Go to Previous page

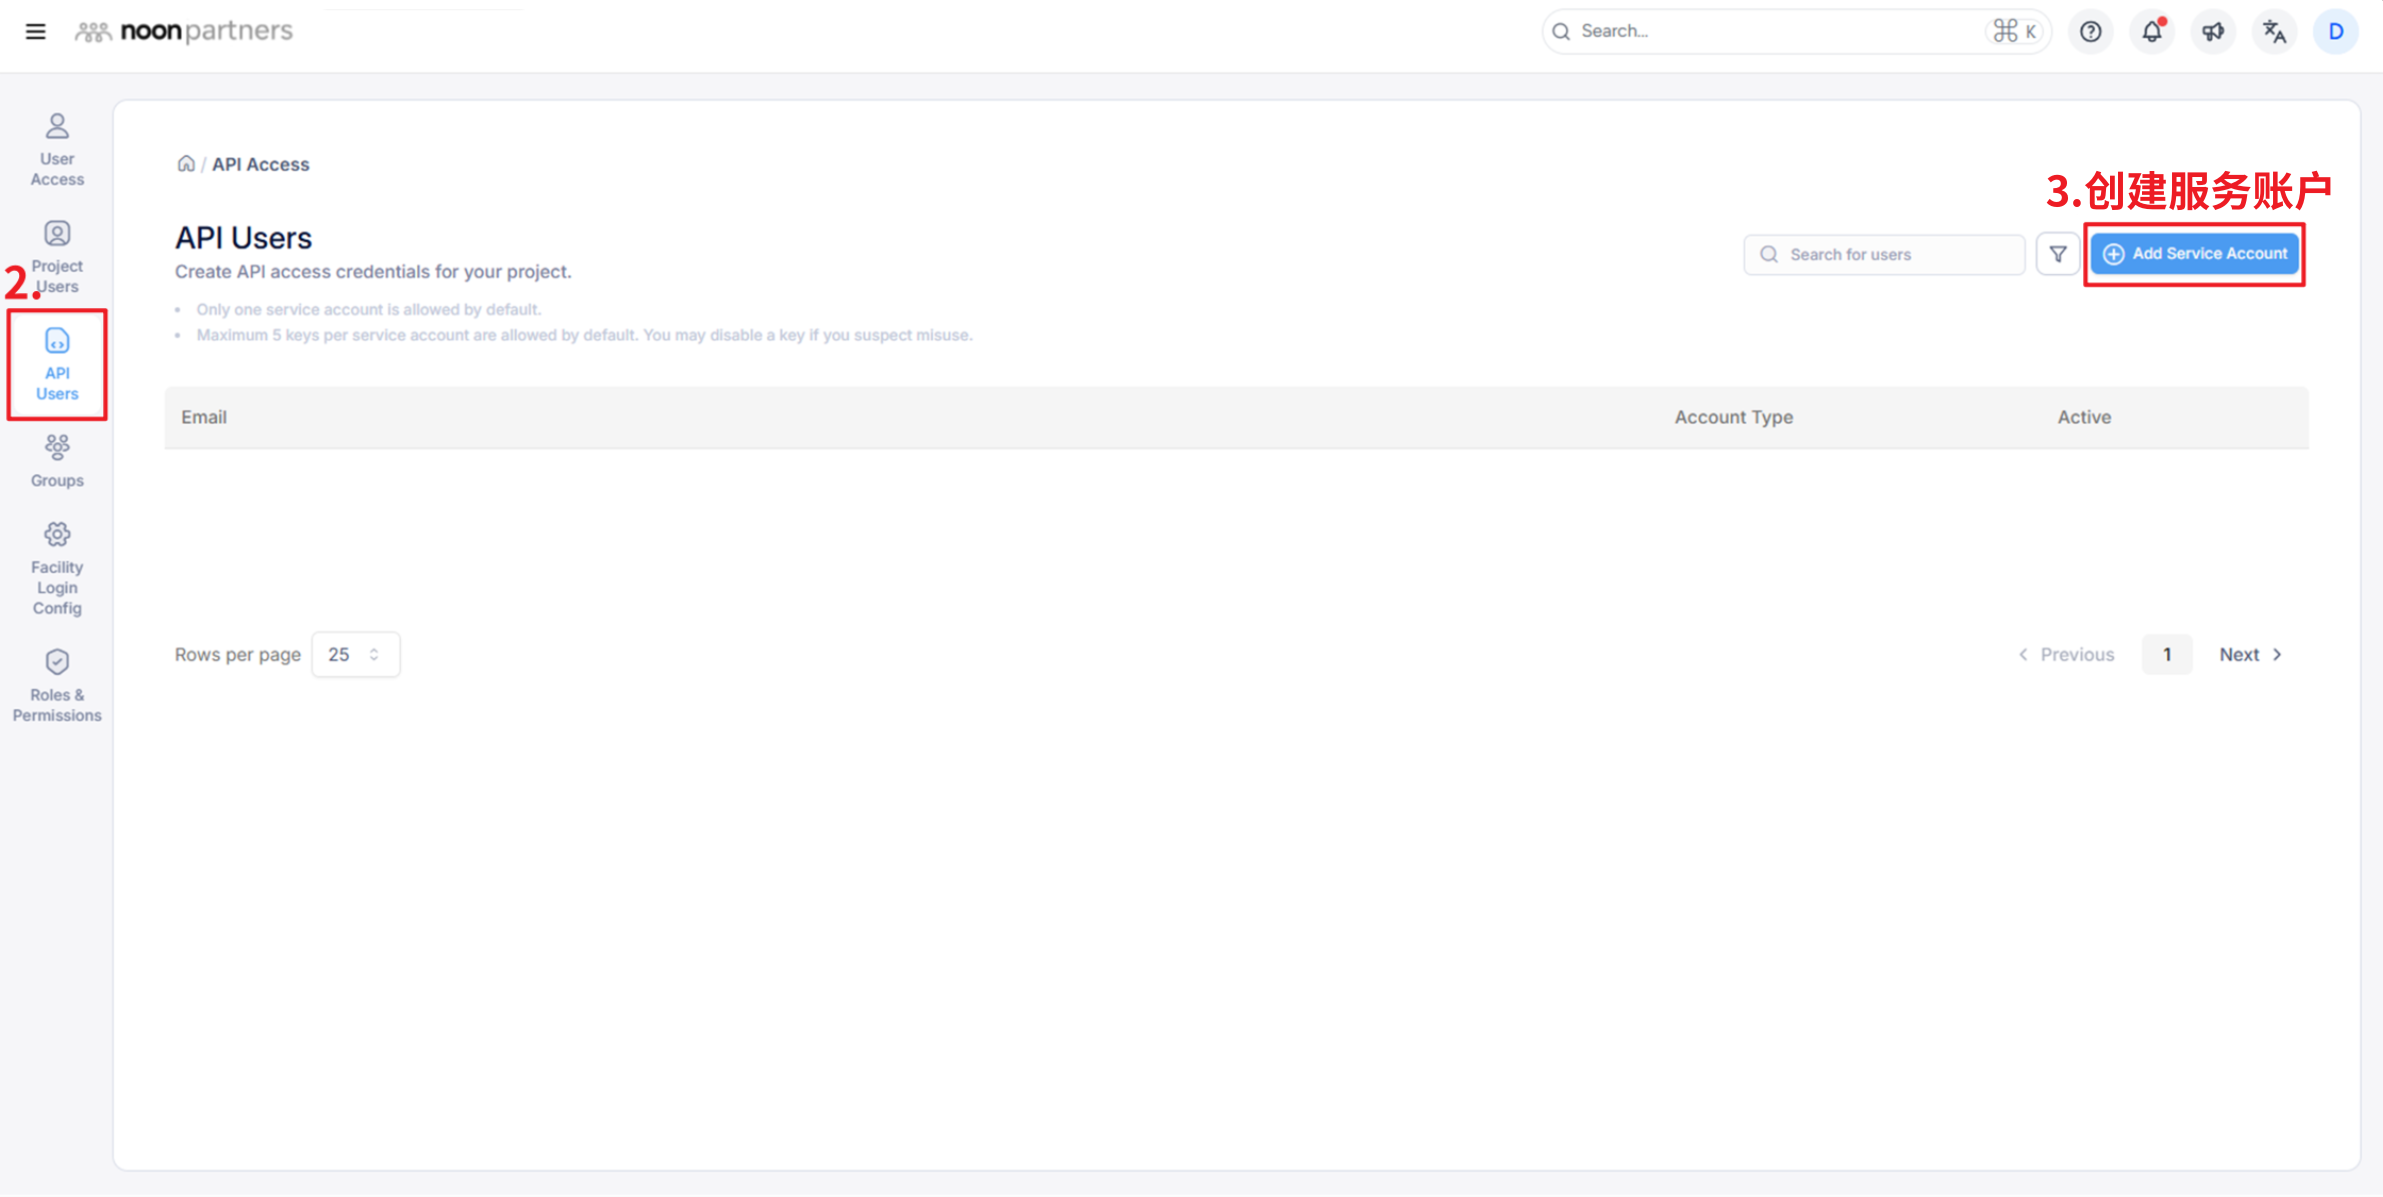[2066, 654]
